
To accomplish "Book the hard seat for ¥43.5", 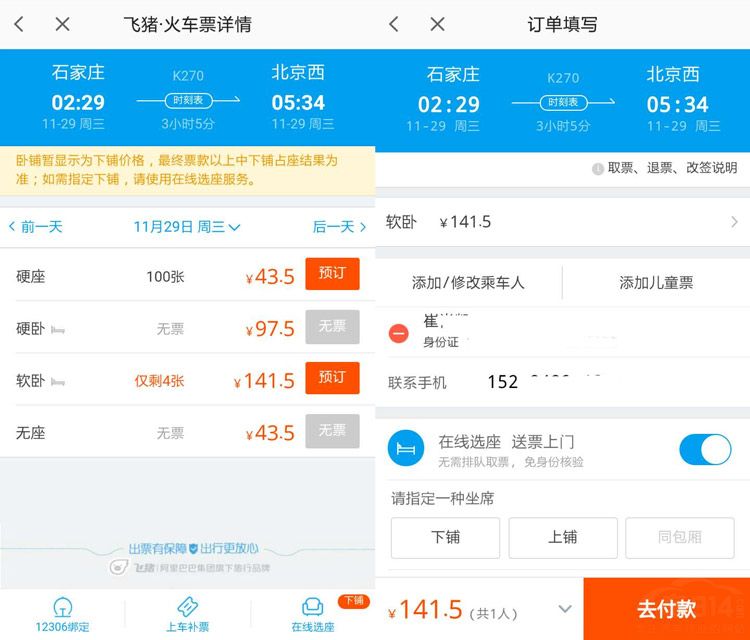I will (331, 275).
